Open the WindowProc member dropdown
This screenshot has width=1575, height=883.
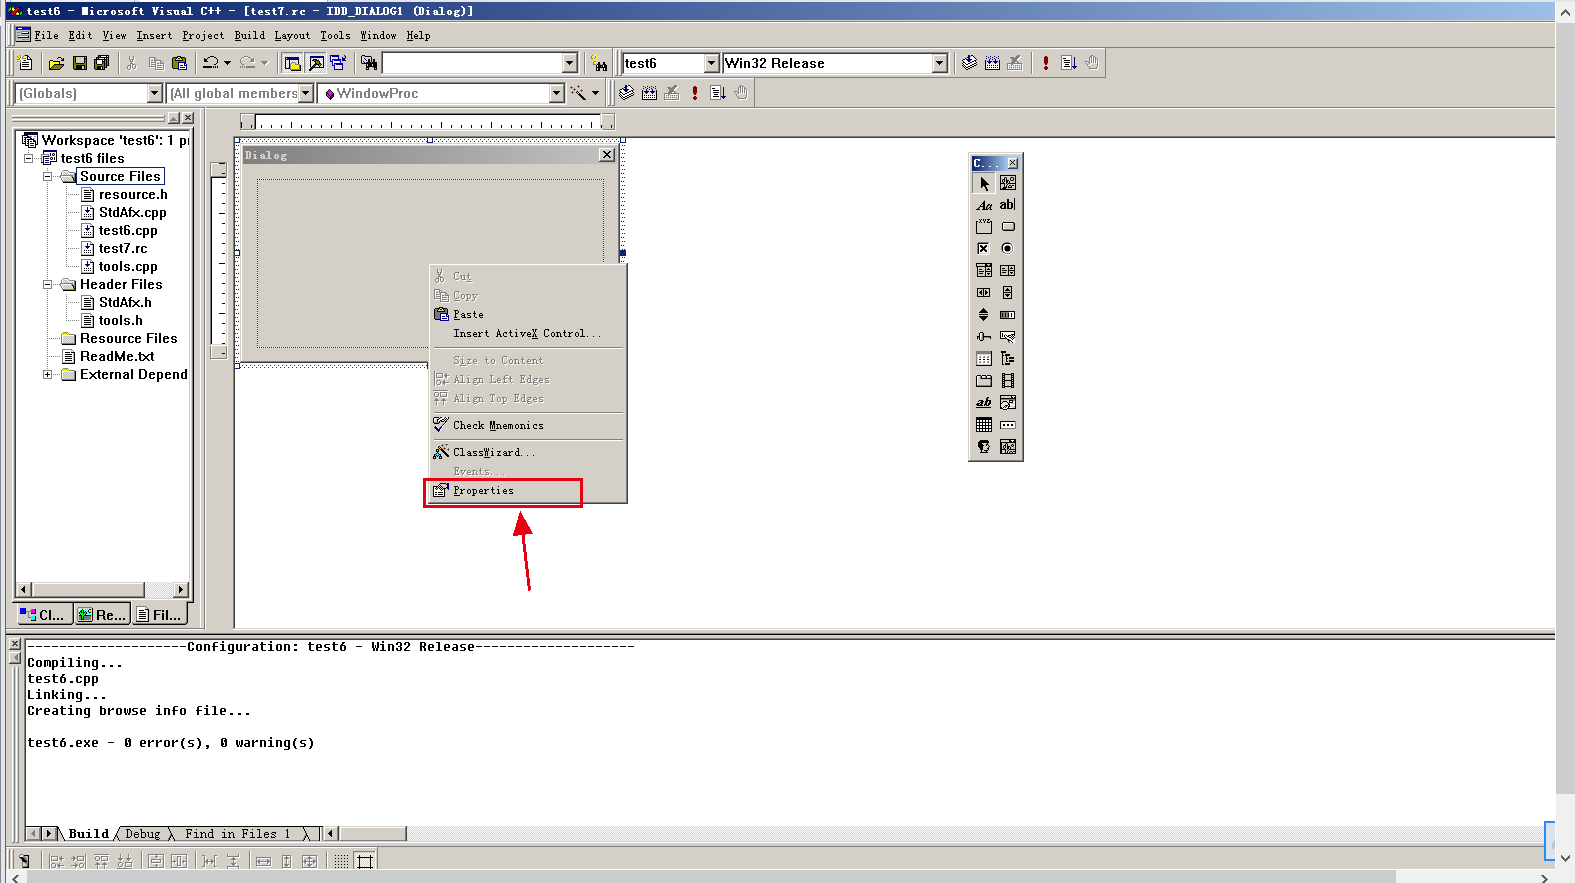tap(557, 93)
